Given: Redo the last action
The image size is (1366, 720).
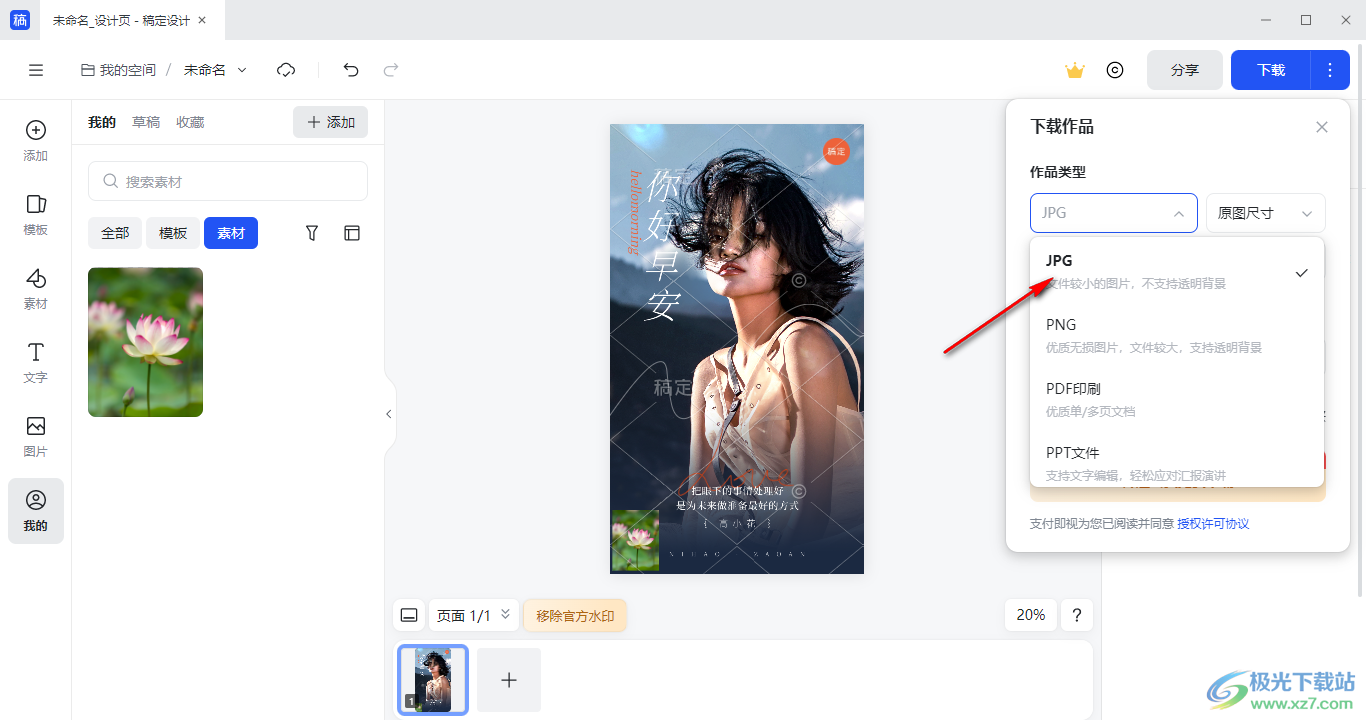Looking at the screenshot, I should tap(391, 70).
